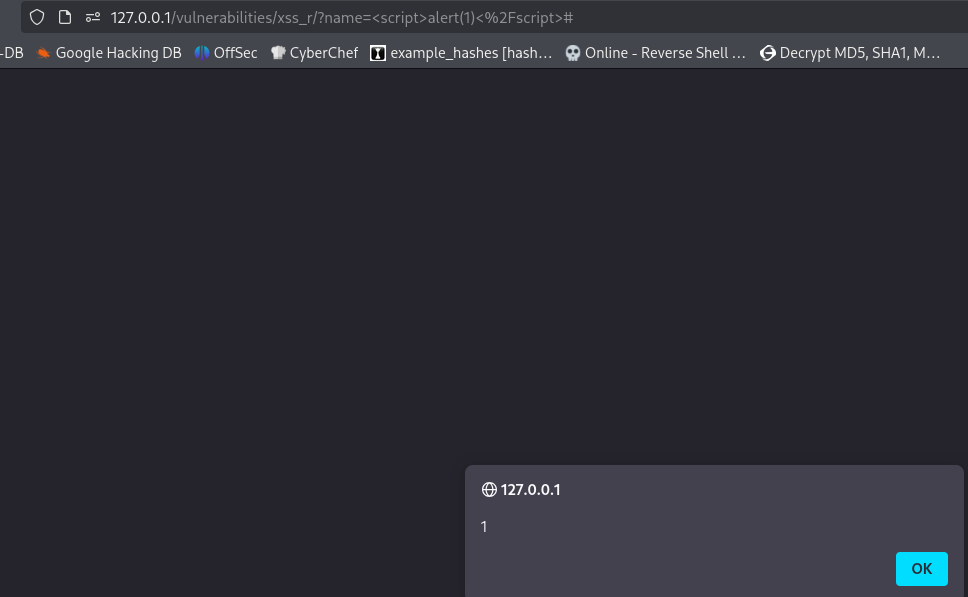Open the partially visible -DB bookmark

[x=11, y=53]
